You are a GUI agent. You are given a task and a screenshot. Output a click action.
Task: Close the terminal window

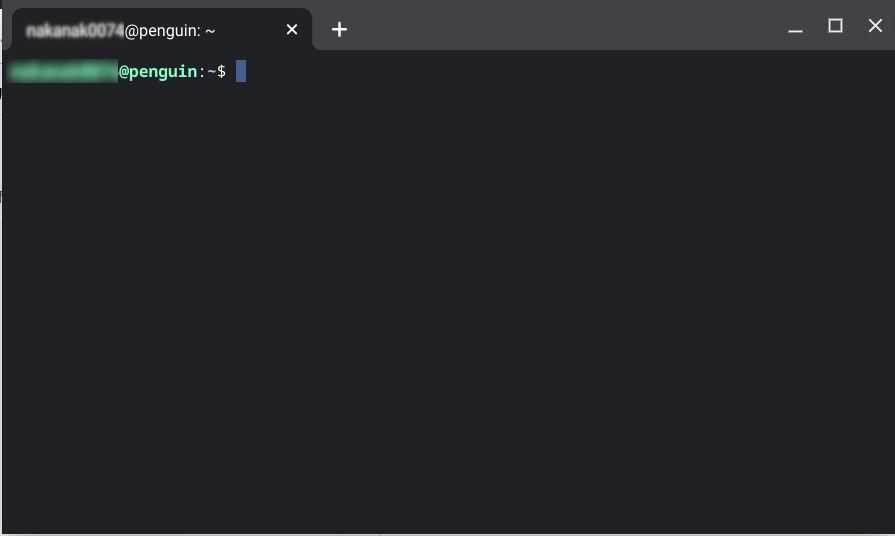coord(875,26)
